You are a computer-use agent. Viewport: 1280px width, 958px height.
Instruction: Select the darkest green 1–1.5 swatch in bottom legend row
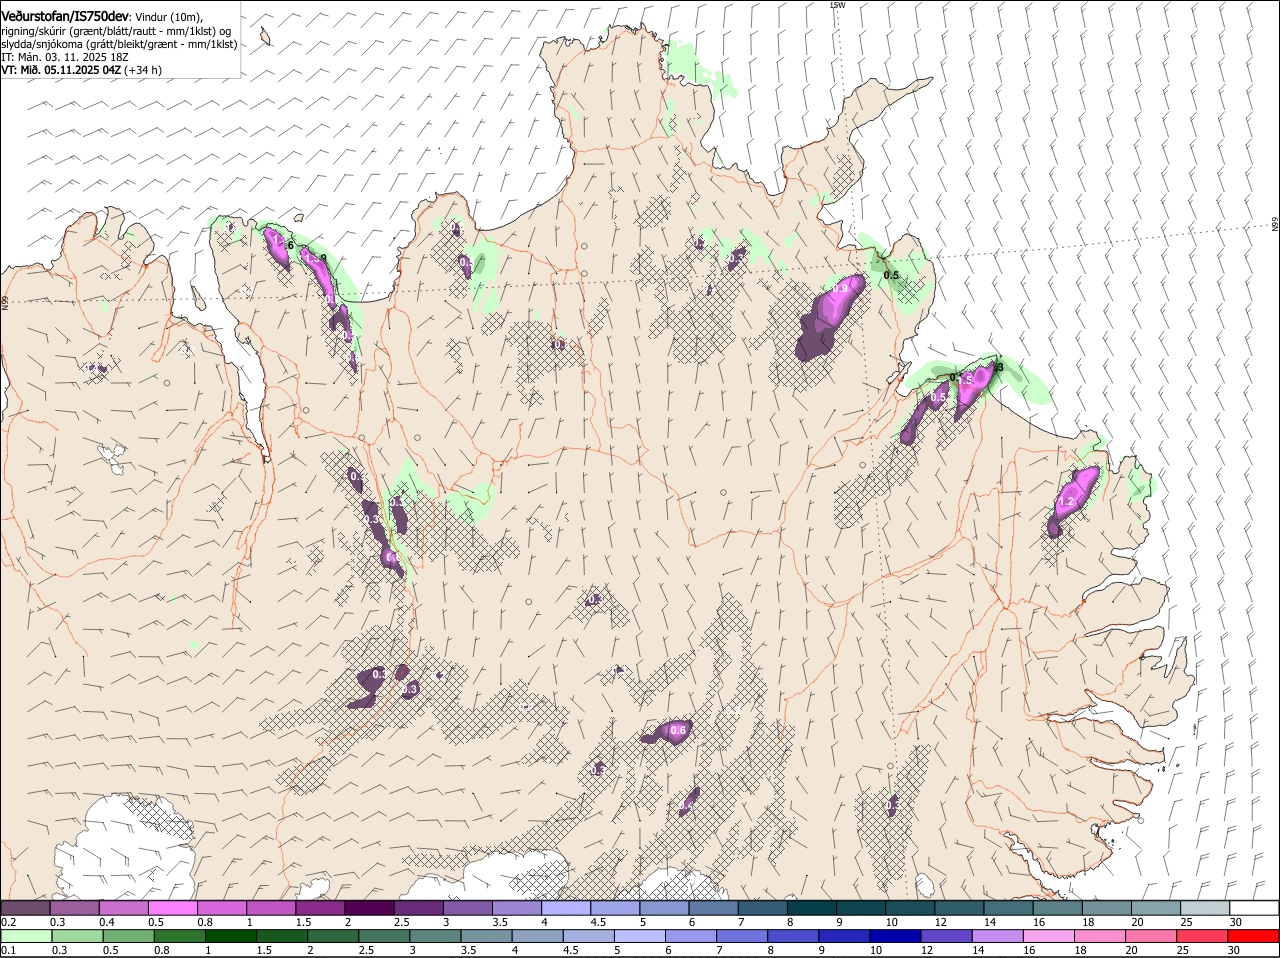231,936
